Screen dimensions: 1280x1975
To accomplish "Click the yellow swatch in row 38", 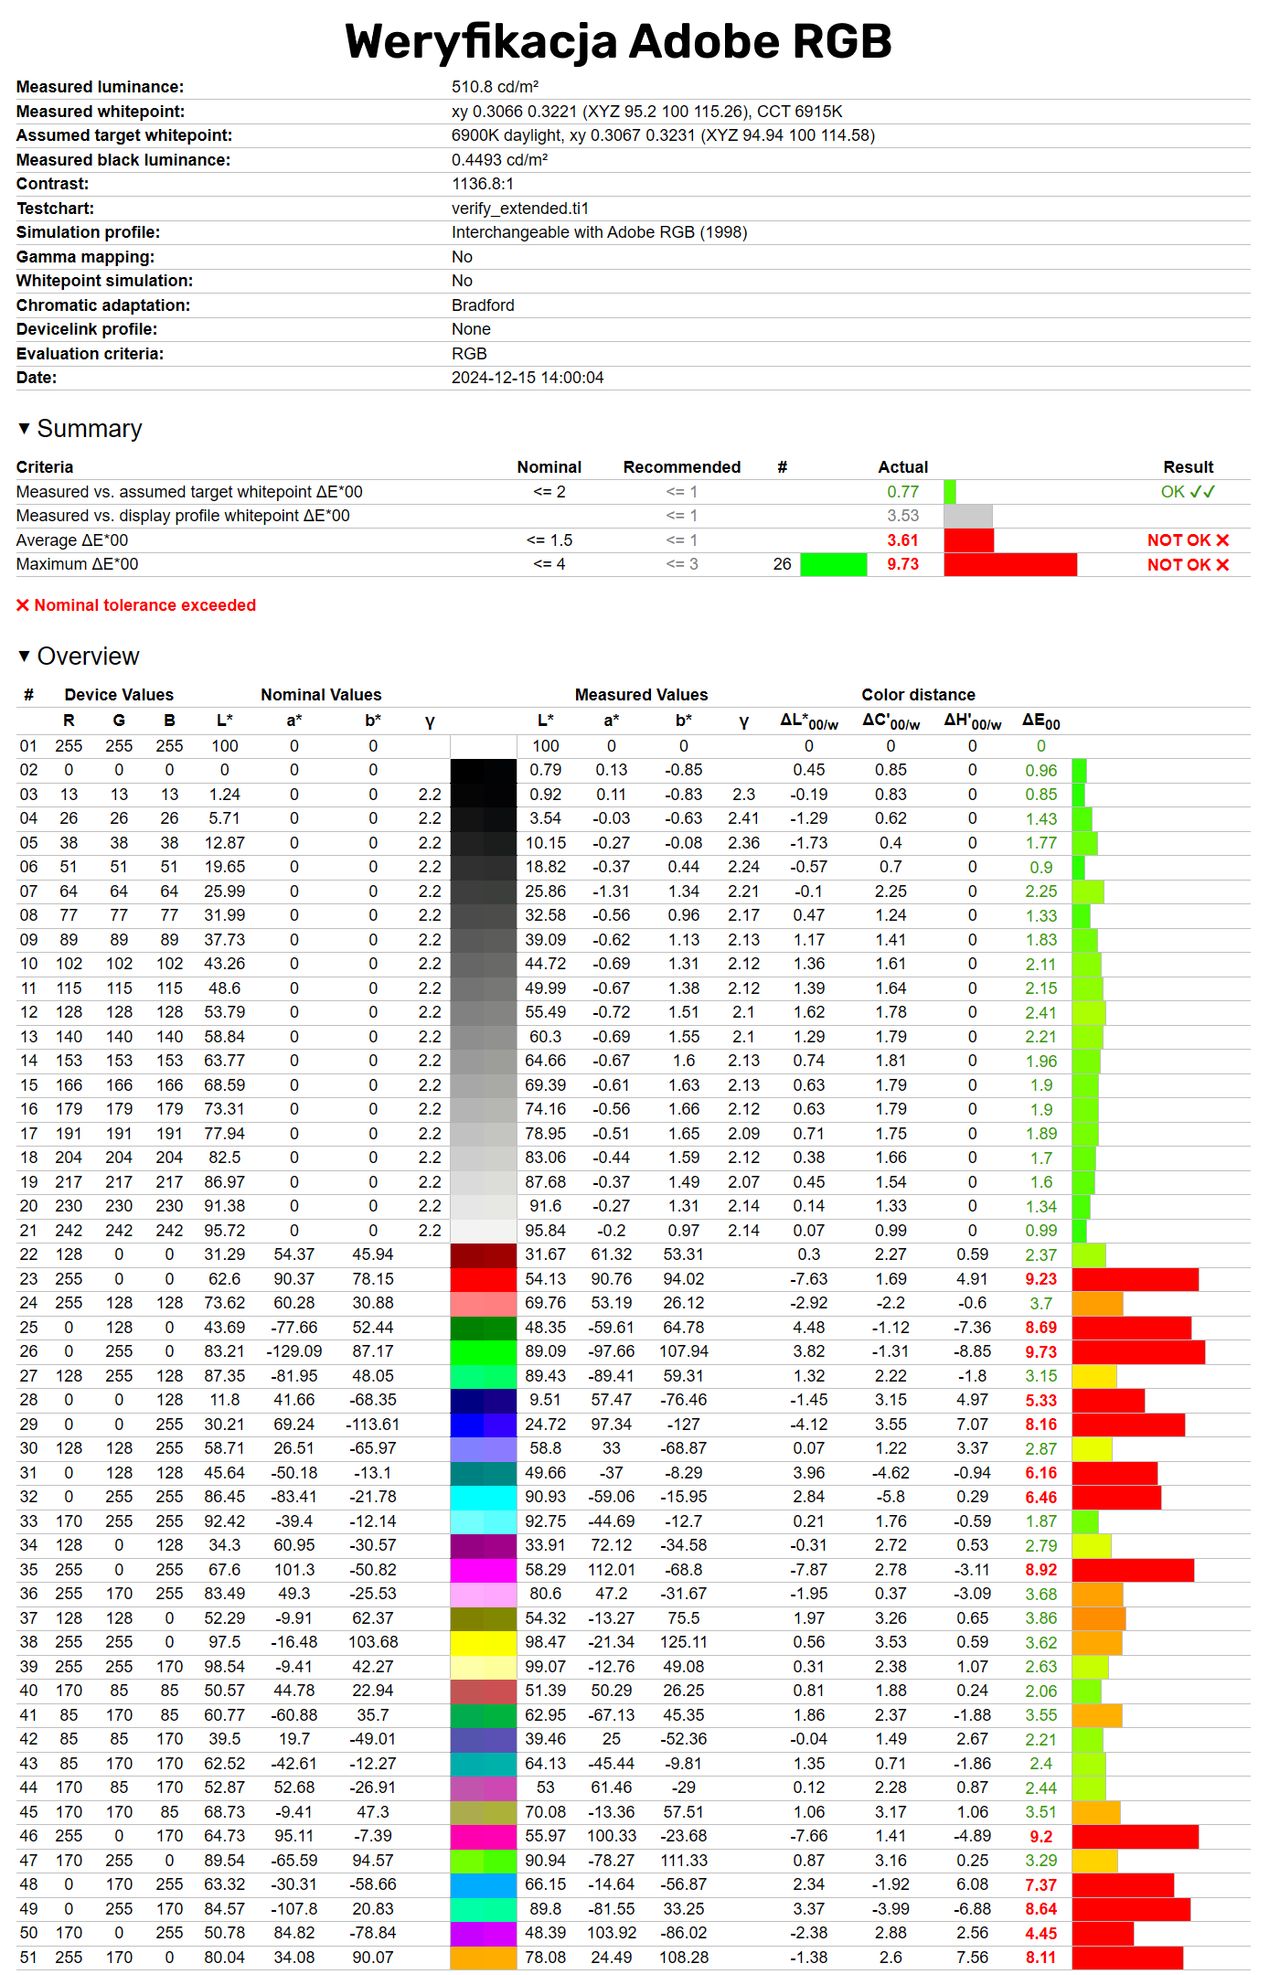I will click(x=483, y=1642).
